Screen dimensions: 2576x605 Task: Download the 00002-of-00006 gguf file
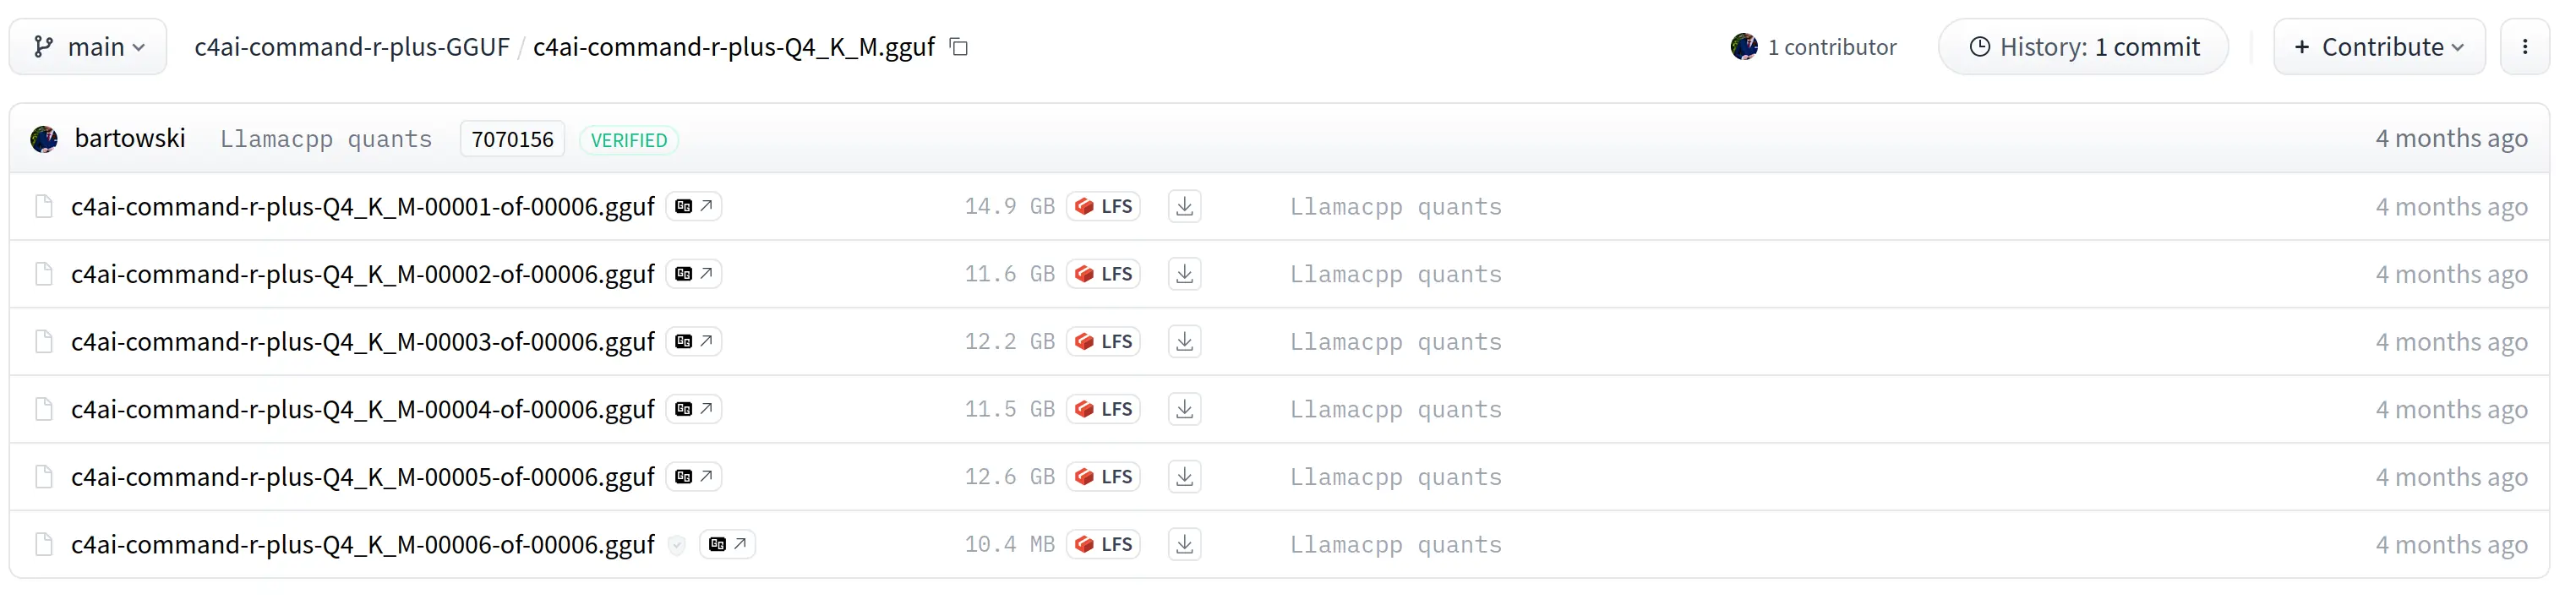click(1185, 274)
